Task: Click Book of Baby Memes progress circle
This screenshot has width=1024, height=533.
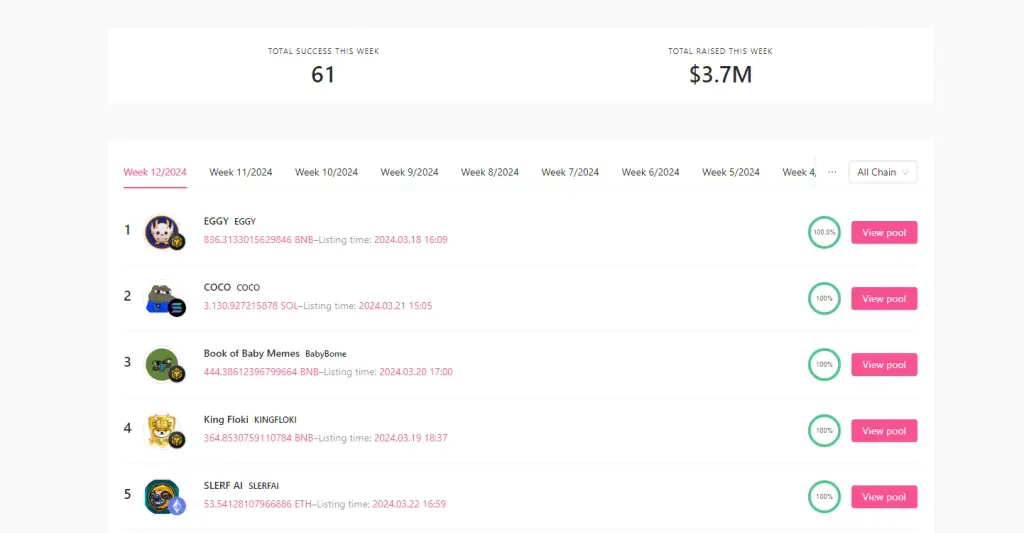Action: pyautogui.click(x=824, y=364)
